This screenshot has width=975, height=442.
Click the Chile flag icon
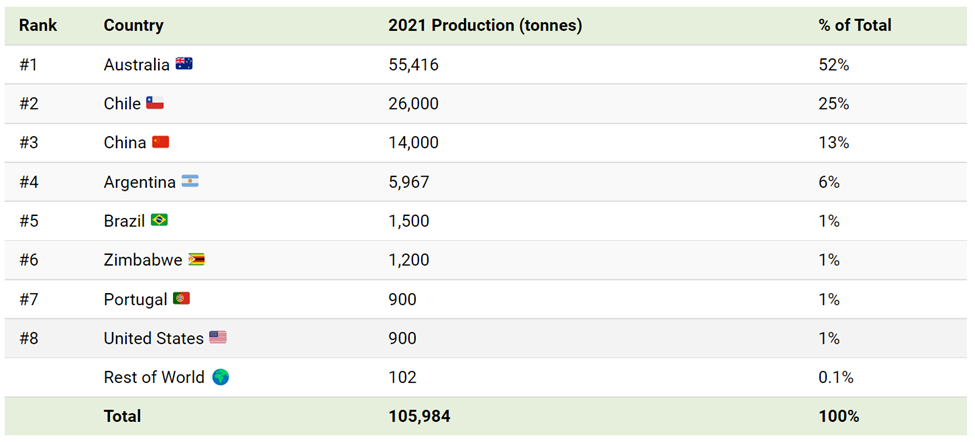(154, 103)
